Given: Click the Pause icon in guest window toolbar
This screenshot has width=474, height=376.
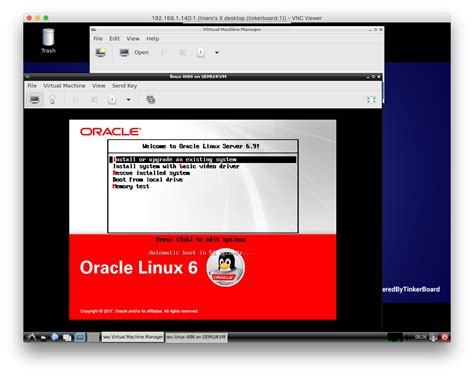Looking at the screenshot, I should click(x=94, y=100).
